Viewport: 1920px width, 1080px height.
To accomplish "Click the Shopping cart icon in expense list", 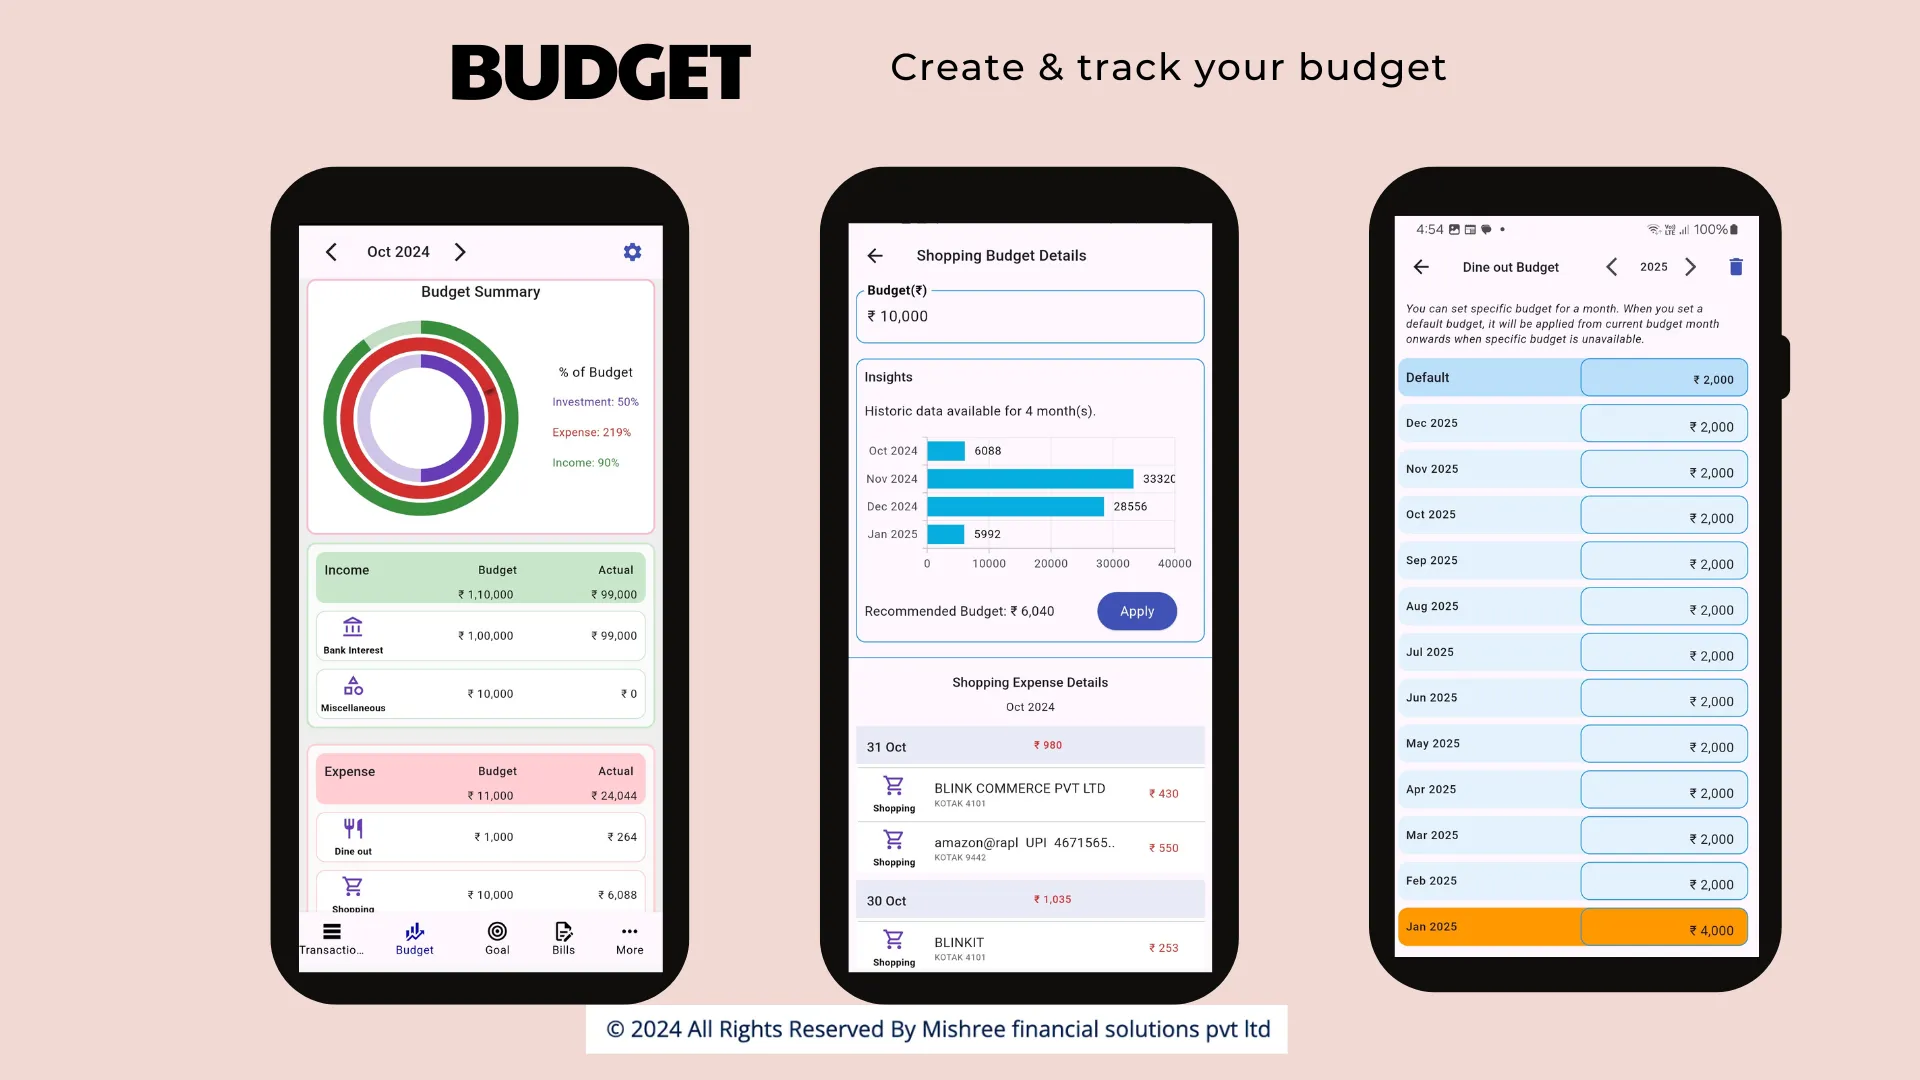I will 352,886.
